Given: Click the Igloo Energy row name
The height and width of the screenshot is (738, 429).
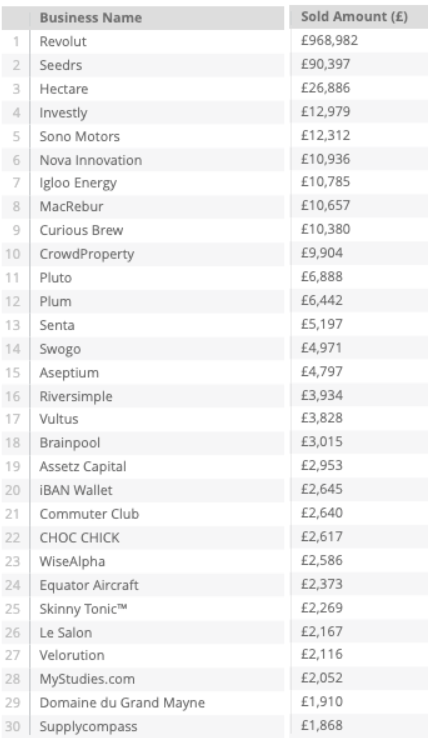Looking at the screenshot, I should (78, 183).
